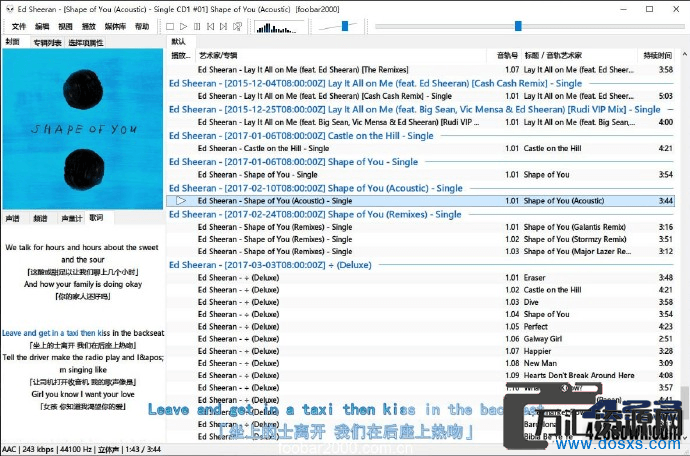Click the 1:43 / 3:44 time in status bar
This screenshot has width=690, height=456.
143,449
